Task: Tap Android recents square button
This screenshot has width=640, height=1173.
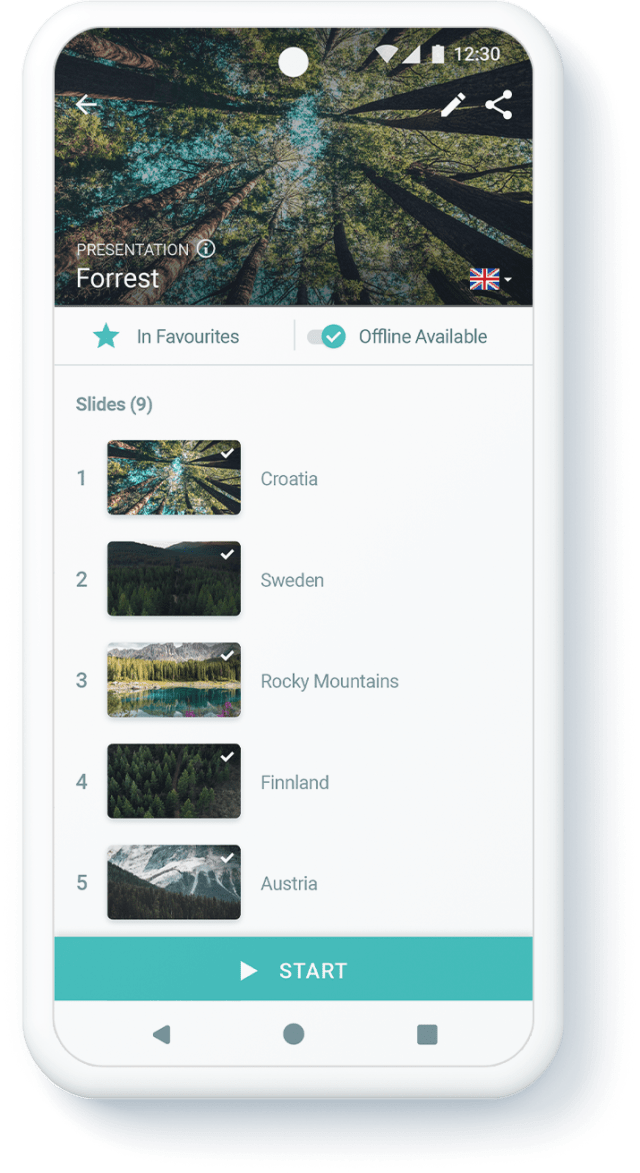Action: (427, 1035)
